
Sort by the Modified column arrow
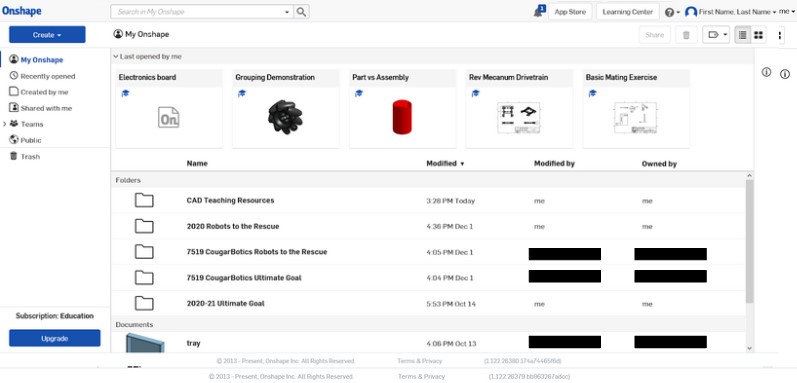pos(462,164)
